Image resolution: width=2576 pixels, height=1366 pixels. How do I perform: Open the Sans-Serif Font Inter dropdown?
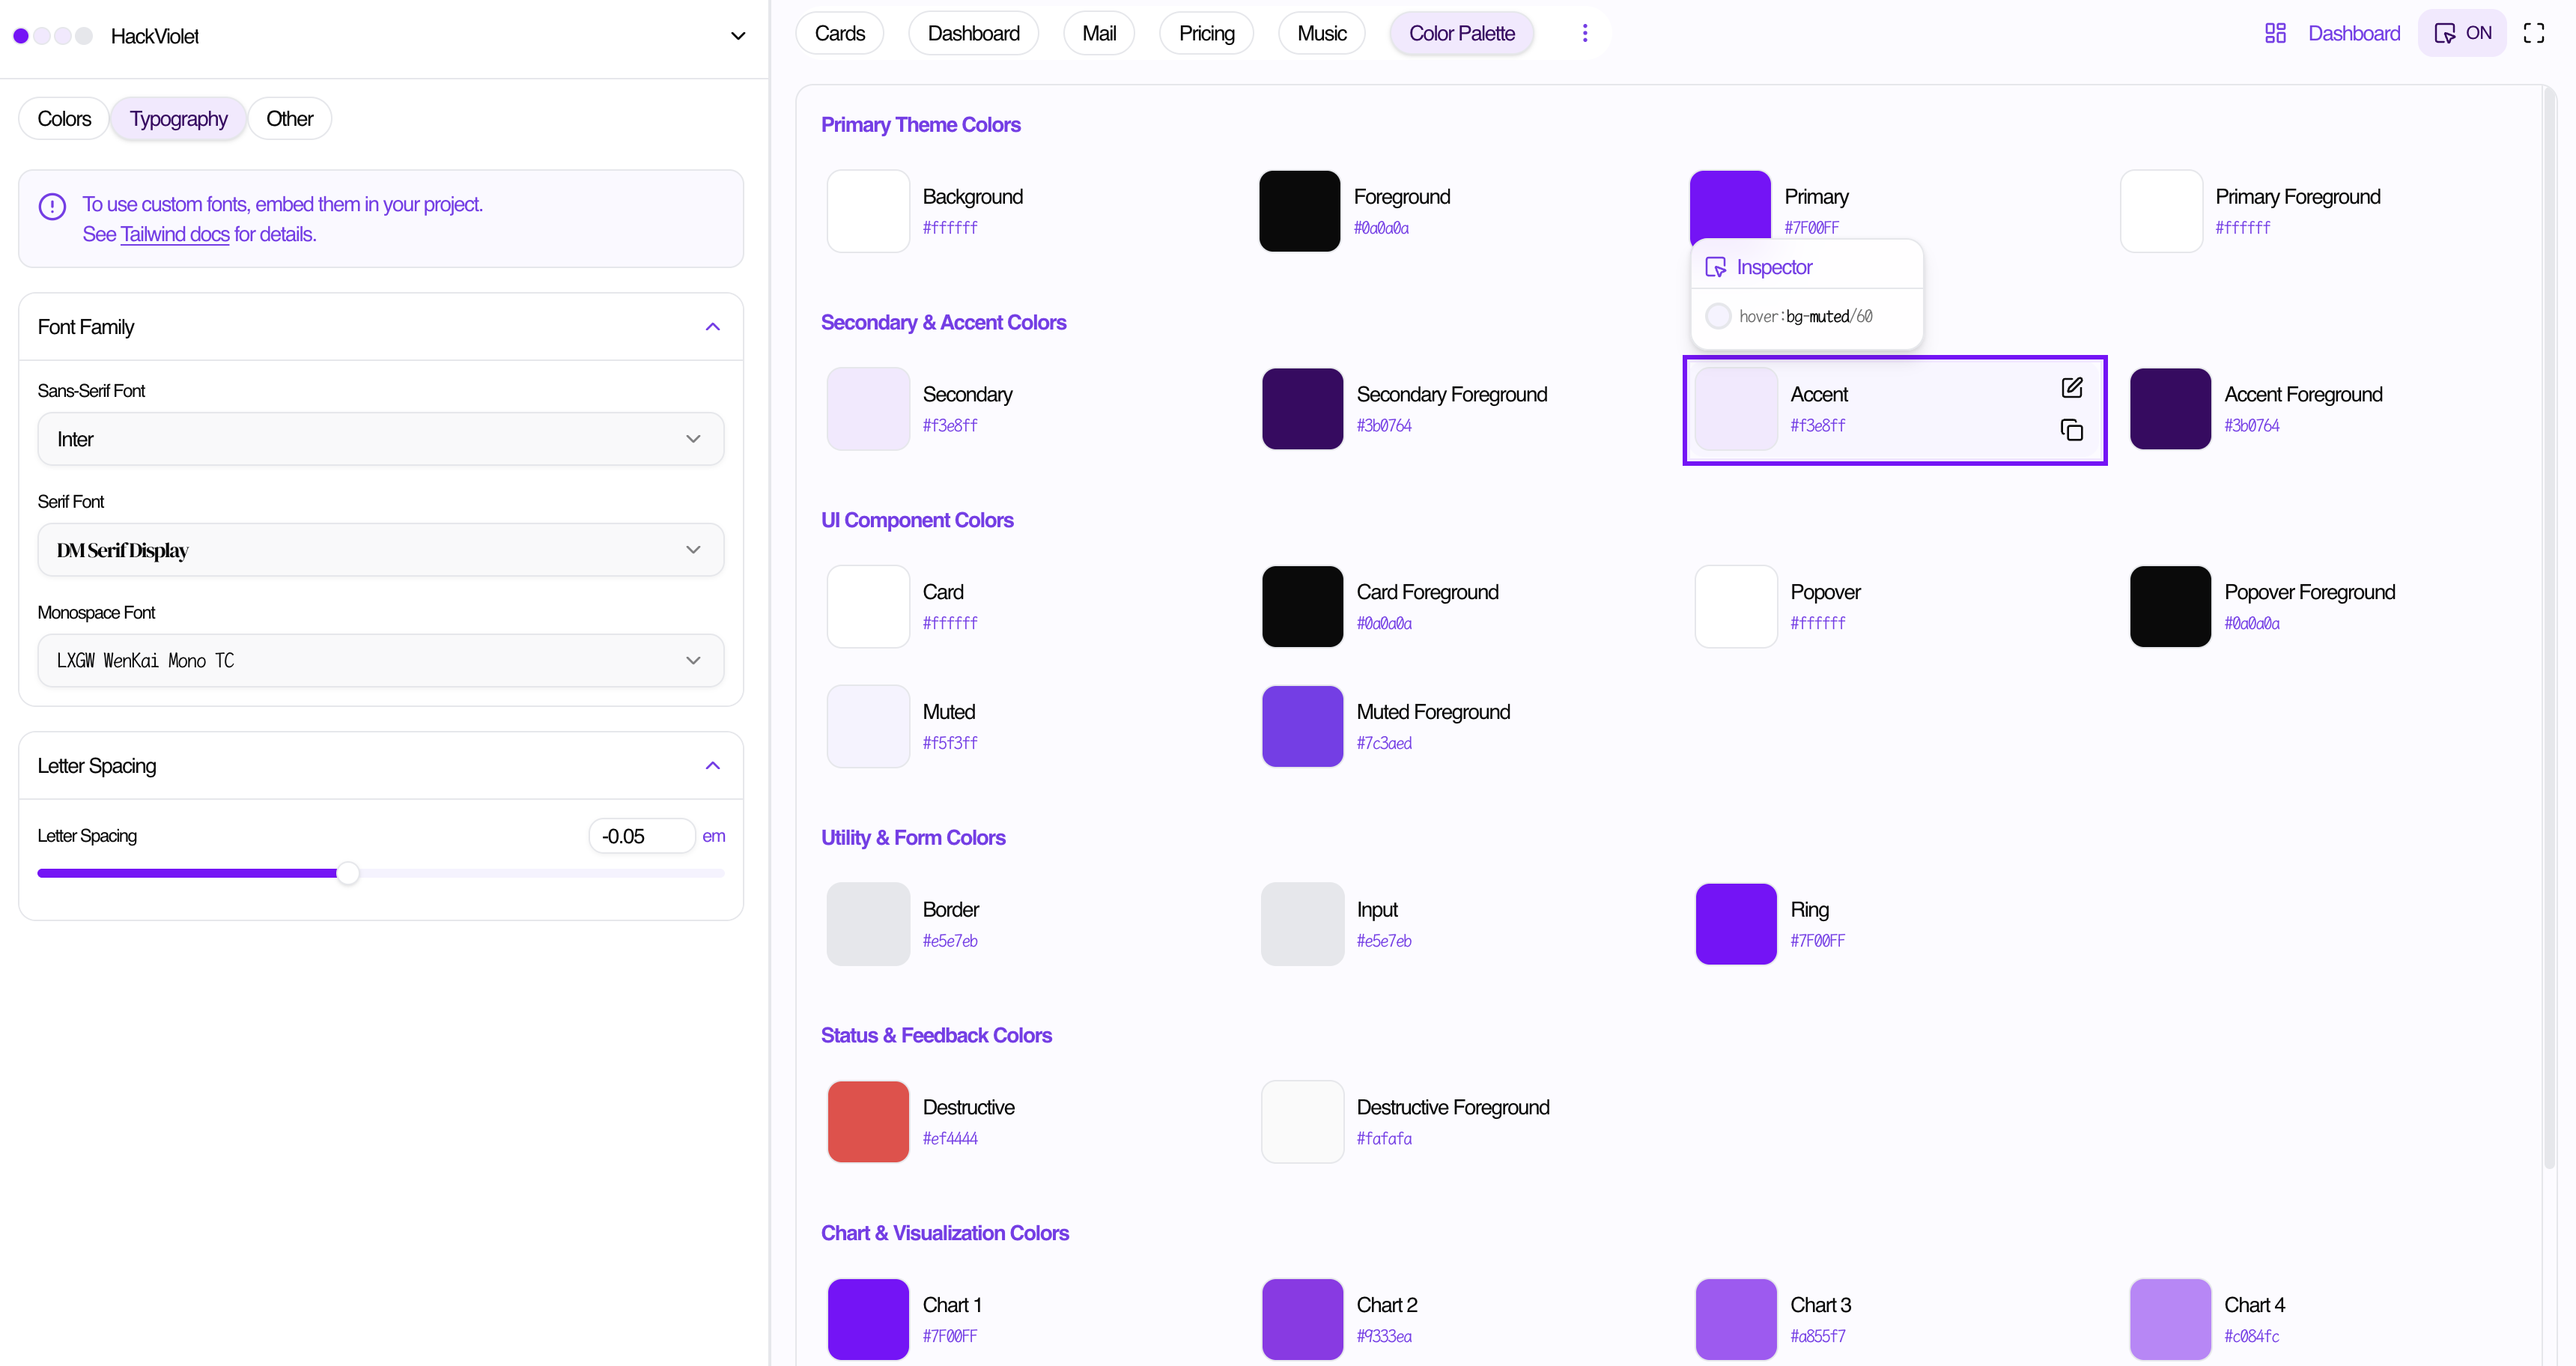tap(380, 439)
